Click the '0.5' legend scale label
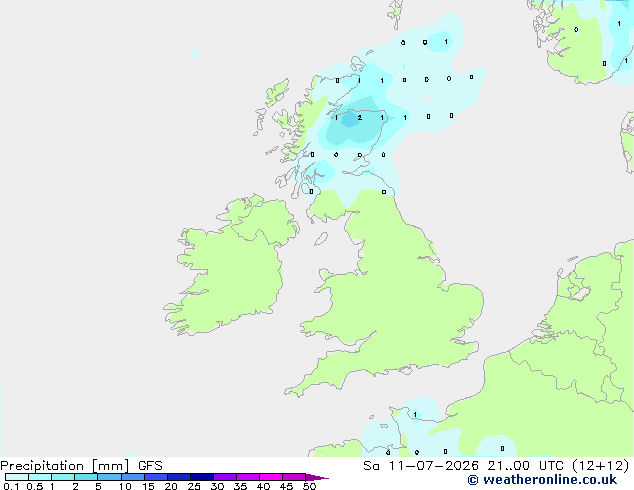 35,486
